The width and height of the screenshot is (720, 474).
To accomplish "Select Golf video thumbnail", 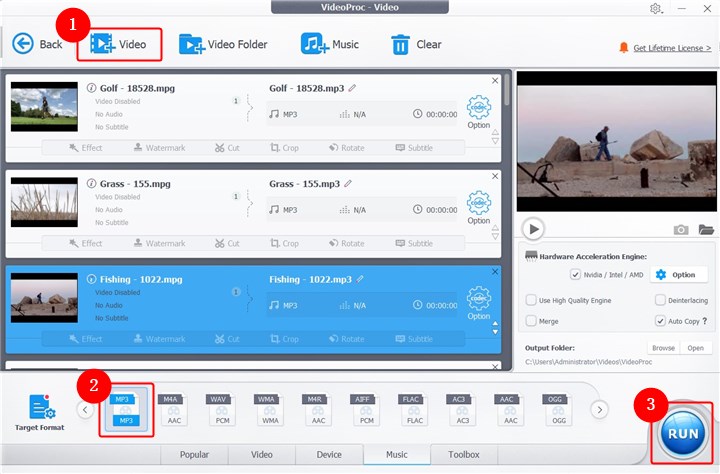I will point(44,107).
